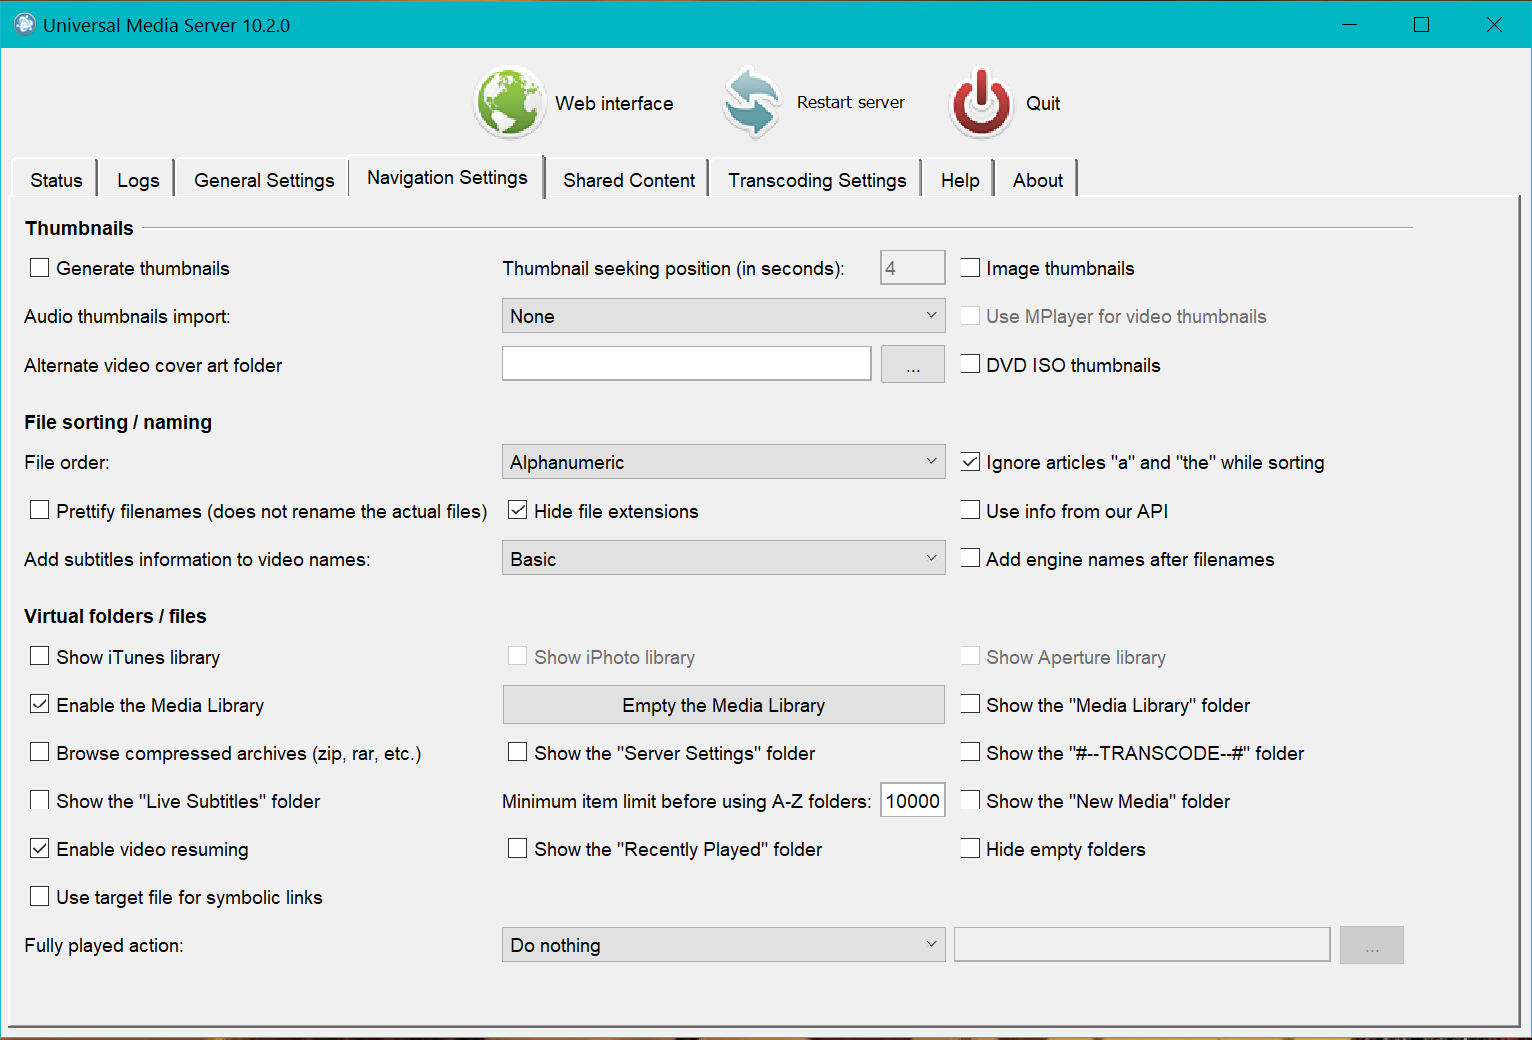
Task: Click the Universal Media Server title bar icon
Action: pos(24,24)
